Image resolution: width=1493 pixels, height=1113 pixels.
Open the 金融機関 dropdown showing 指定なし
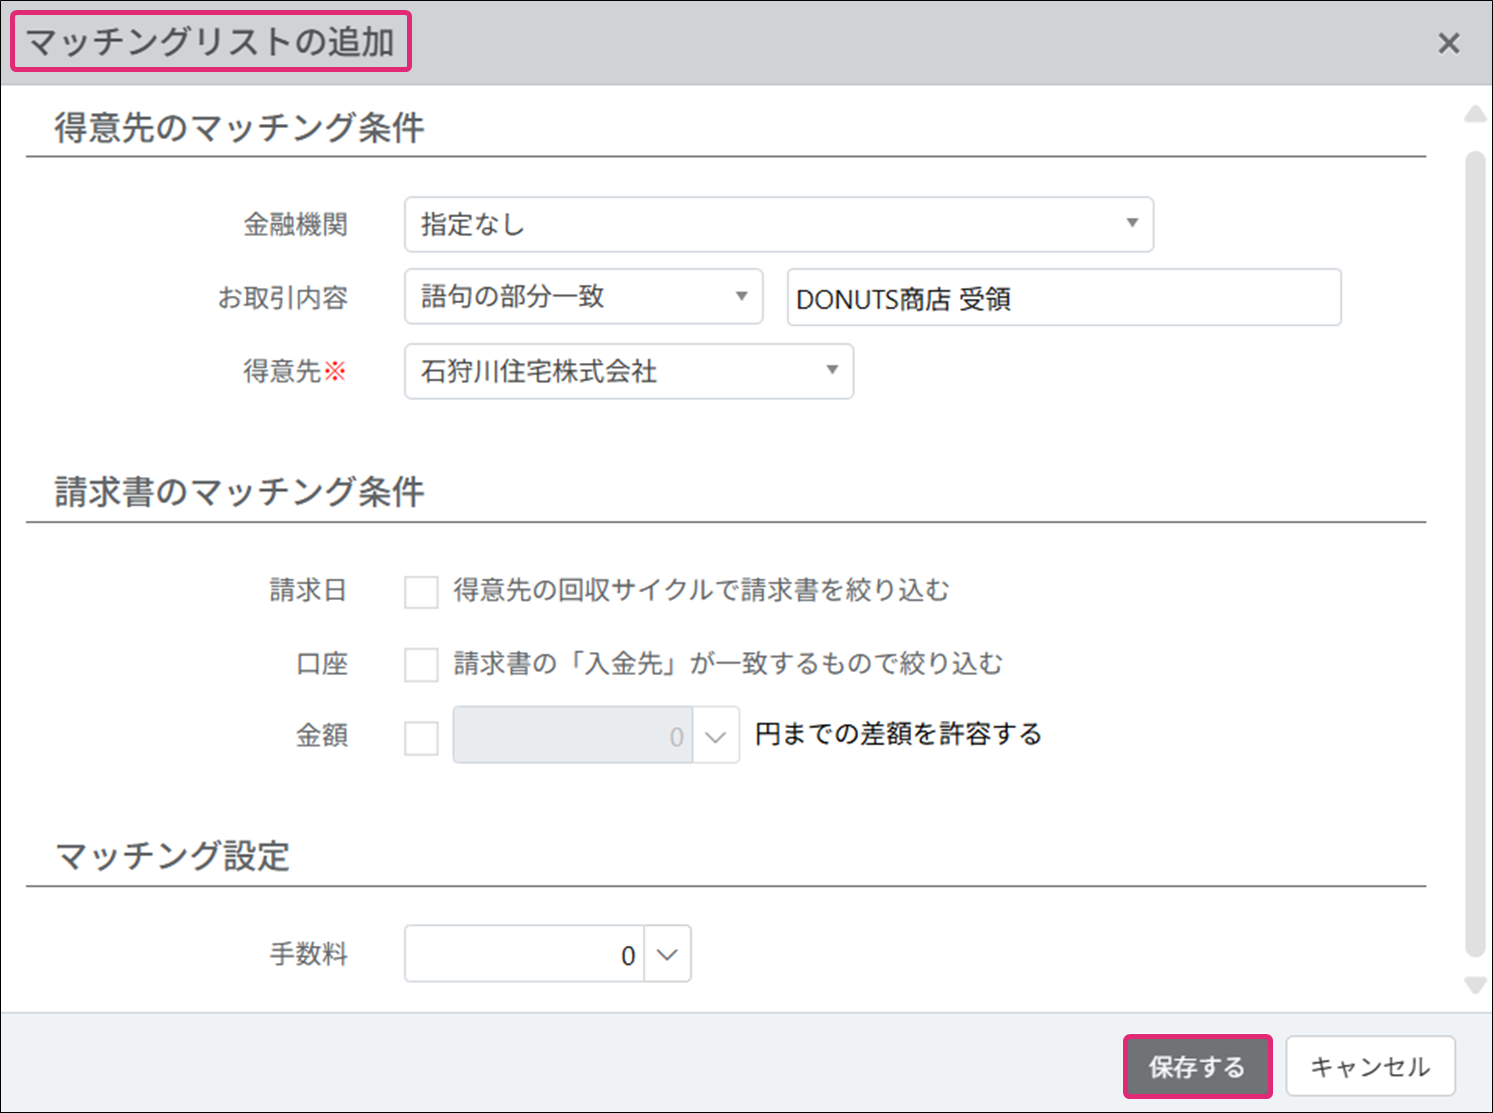tap(778, 224)
